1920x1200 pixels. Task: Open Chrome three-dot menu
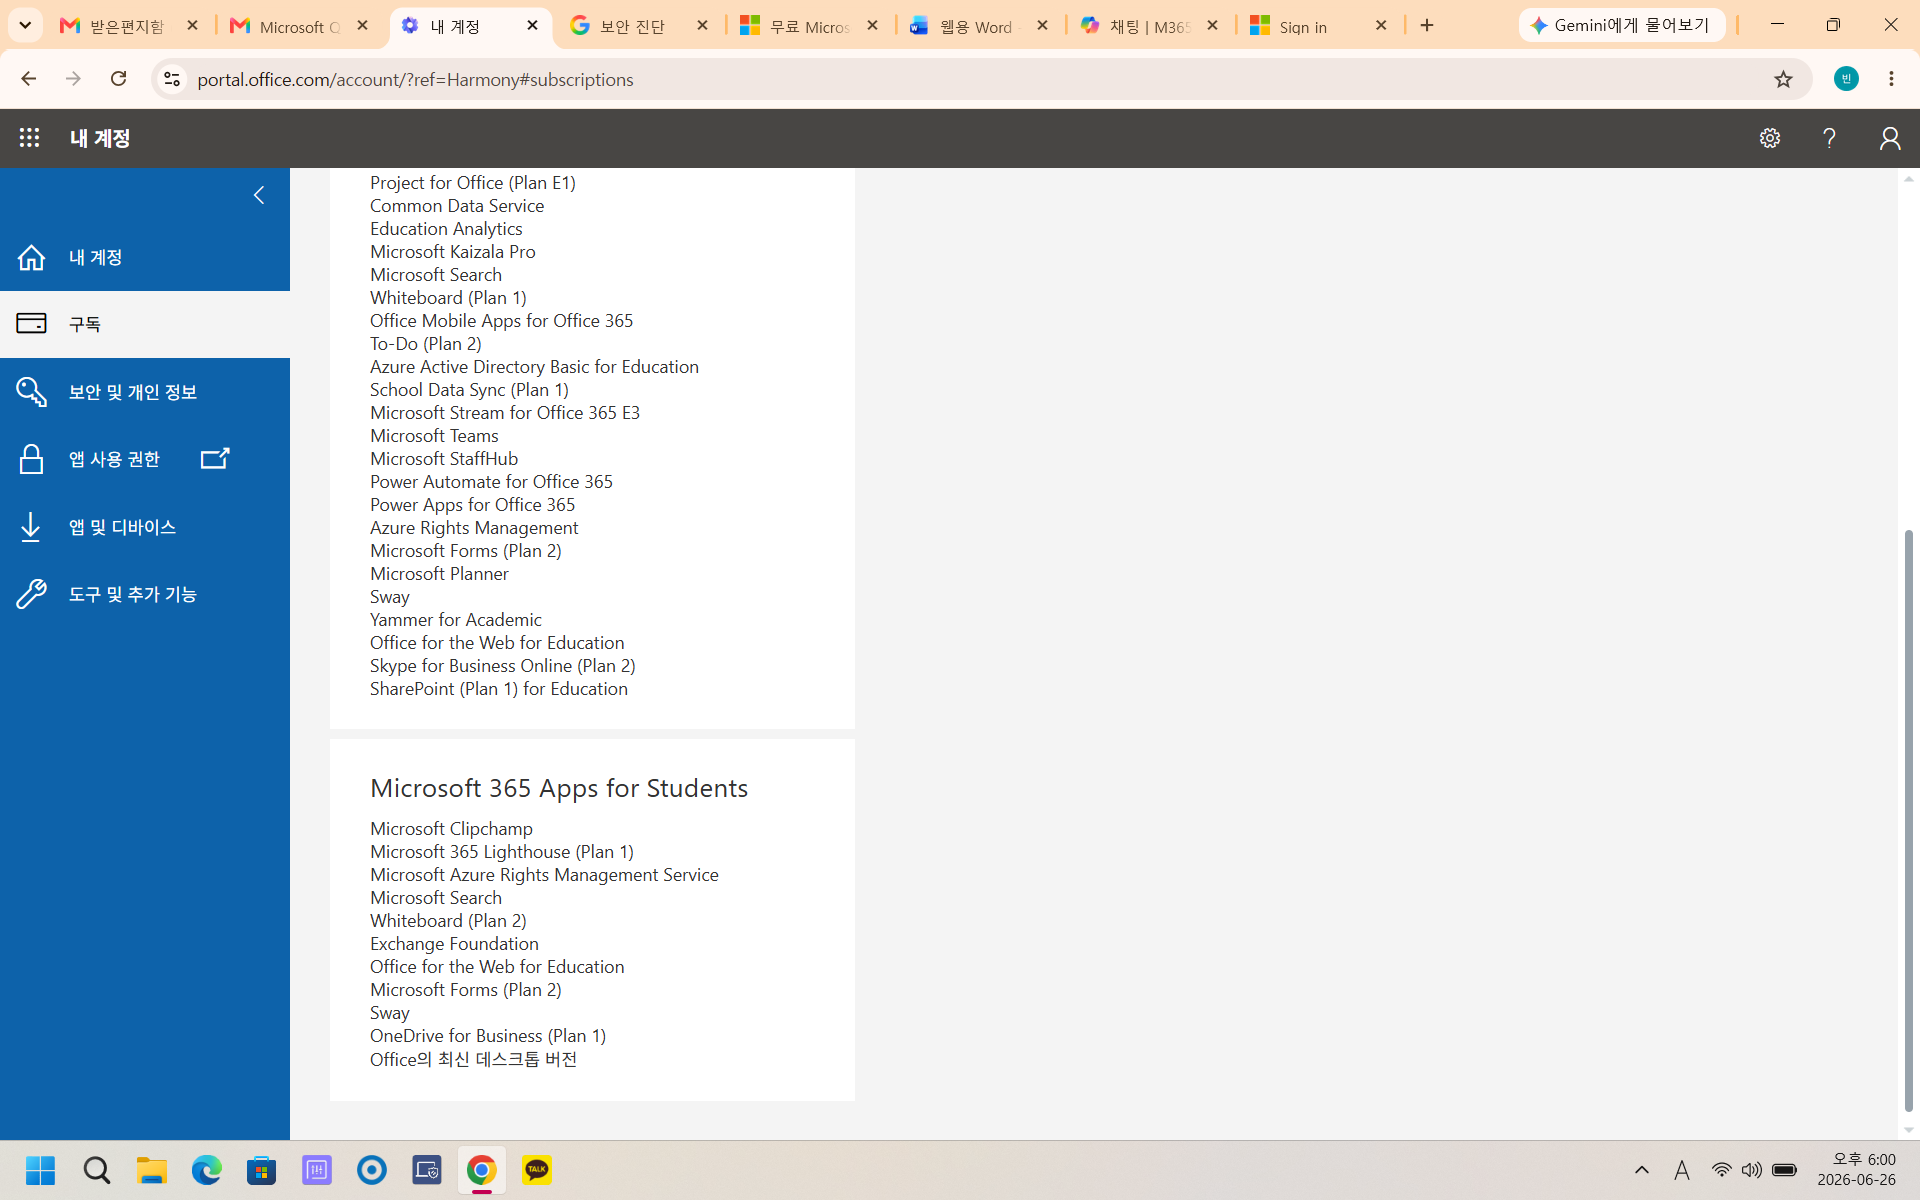click(x=1891, y=79)
